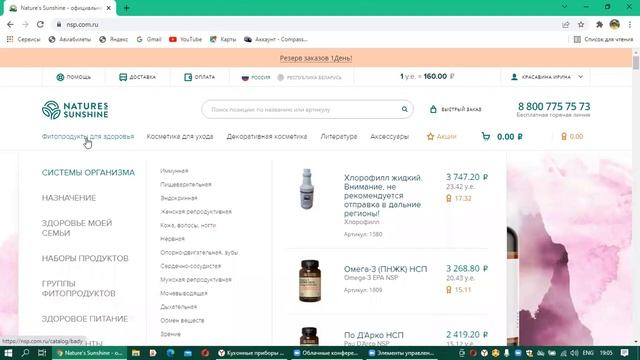The width and height of the screenshot is (640, 360).
Task: Select Россия country option
Action: (256, 78)
